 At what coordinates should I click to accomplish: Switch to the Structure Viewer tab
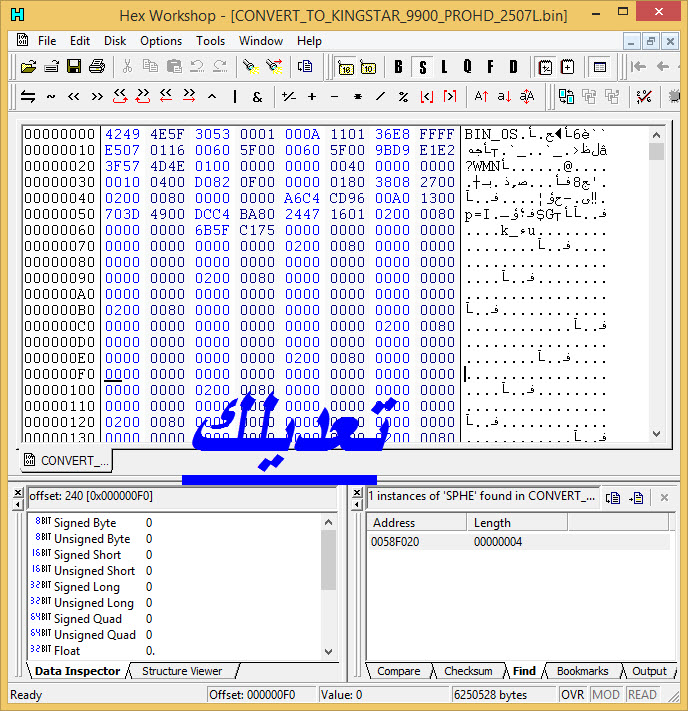point(182,671)
